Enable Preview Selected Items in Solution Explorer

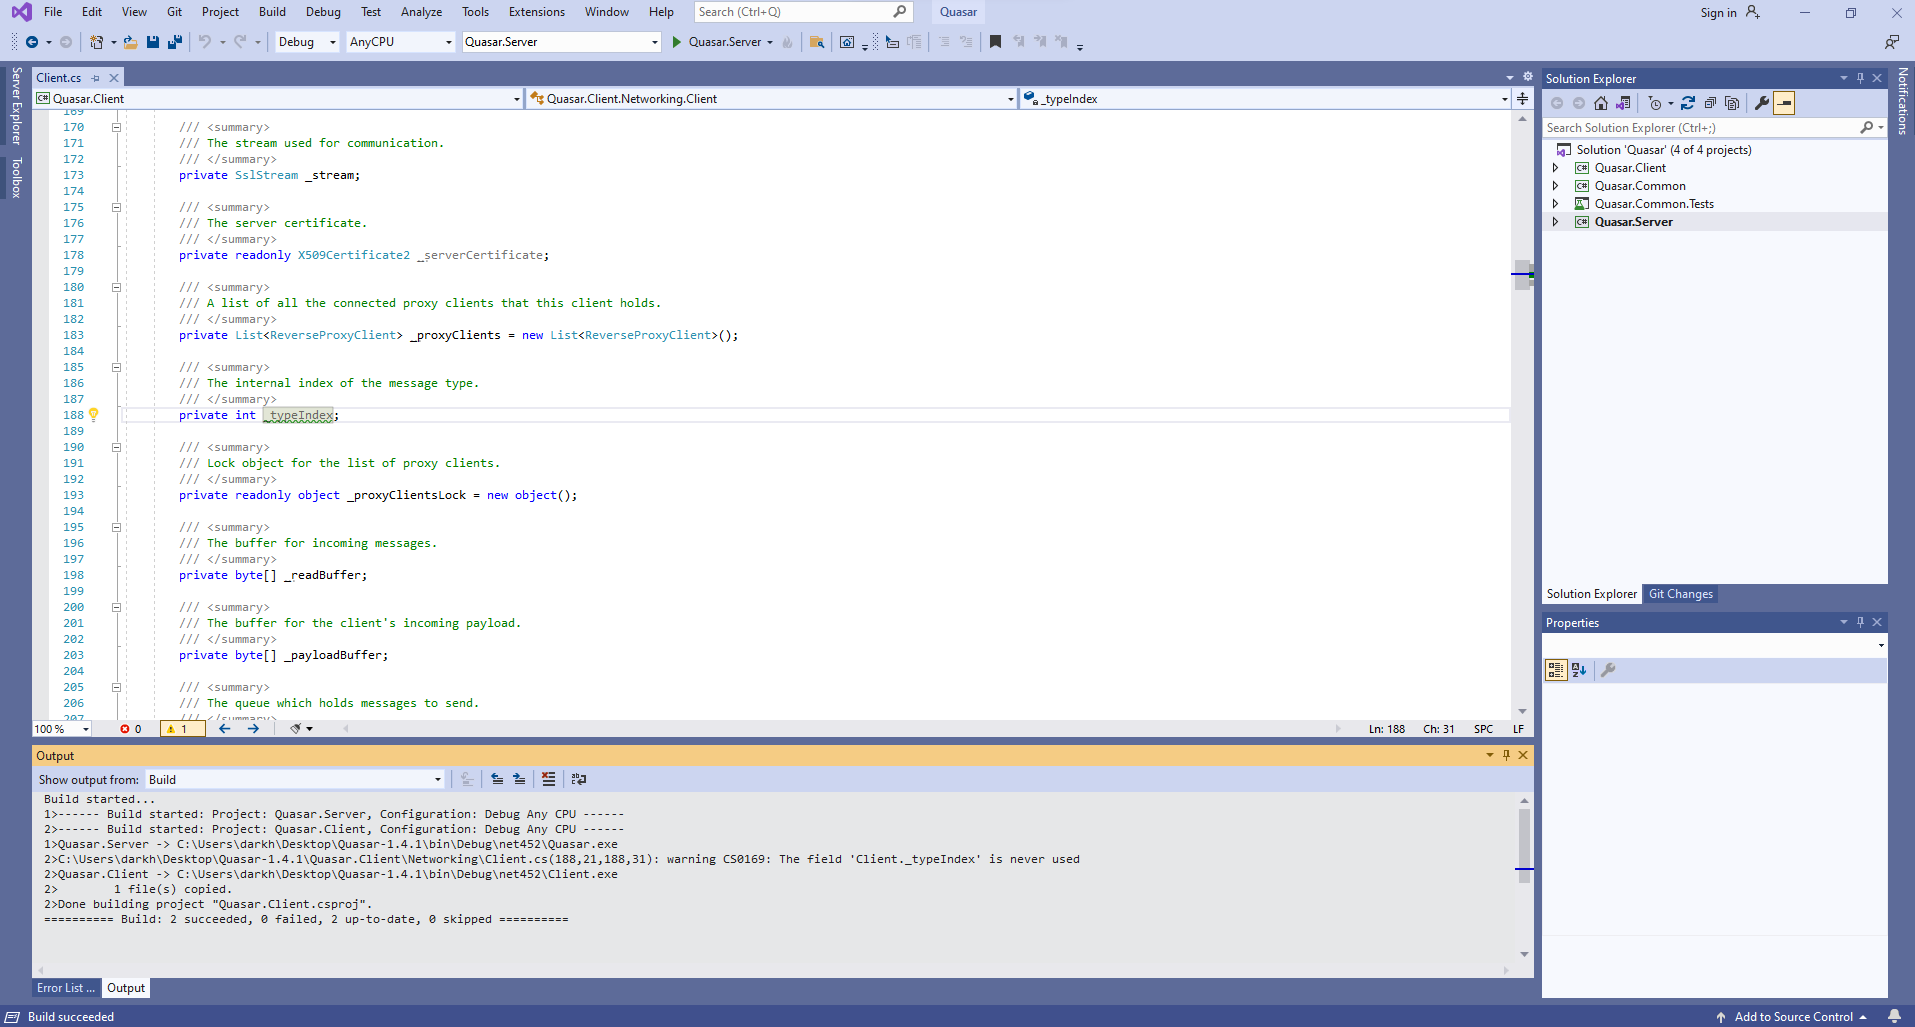pos(1785,103)
